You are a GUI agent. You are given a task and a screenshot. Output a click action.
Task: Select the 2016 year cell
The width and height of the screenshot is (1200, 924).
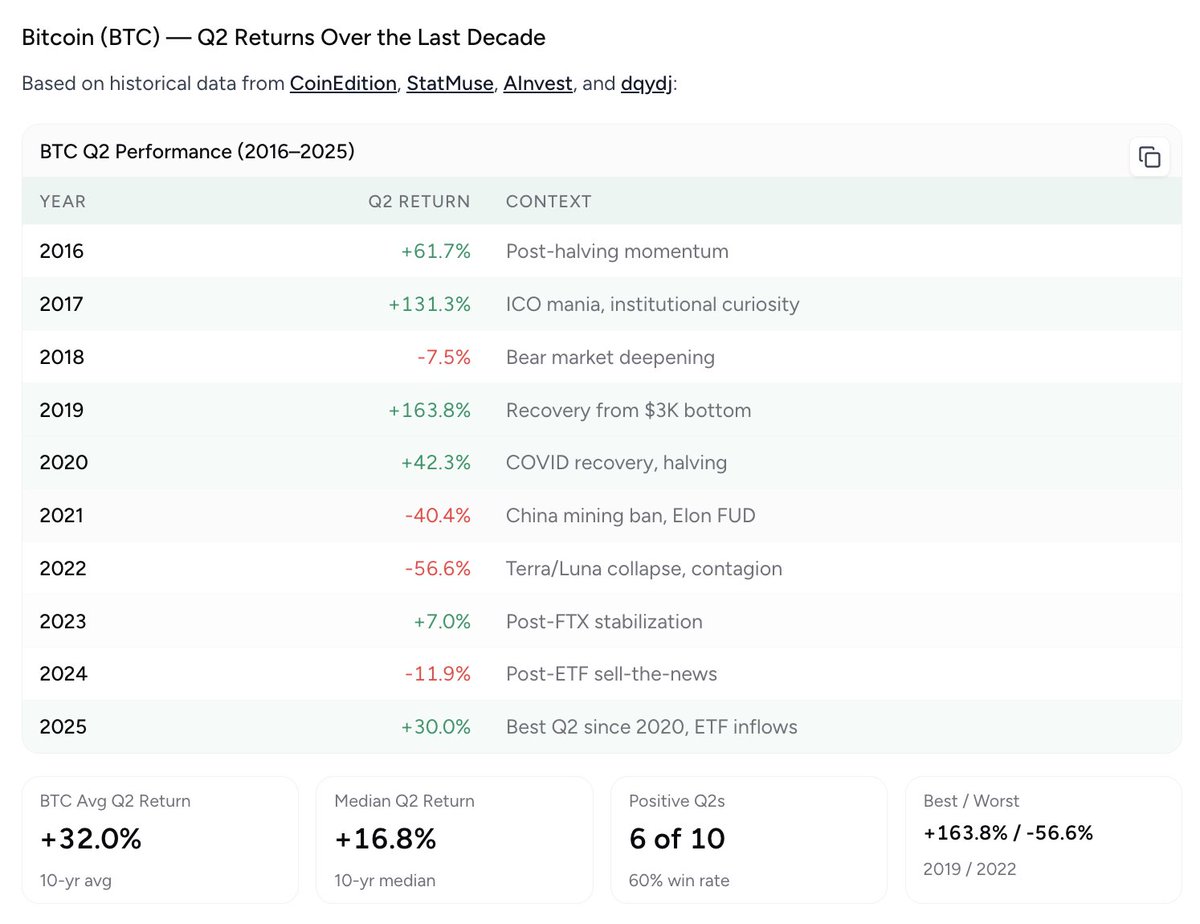coord(62,251)
